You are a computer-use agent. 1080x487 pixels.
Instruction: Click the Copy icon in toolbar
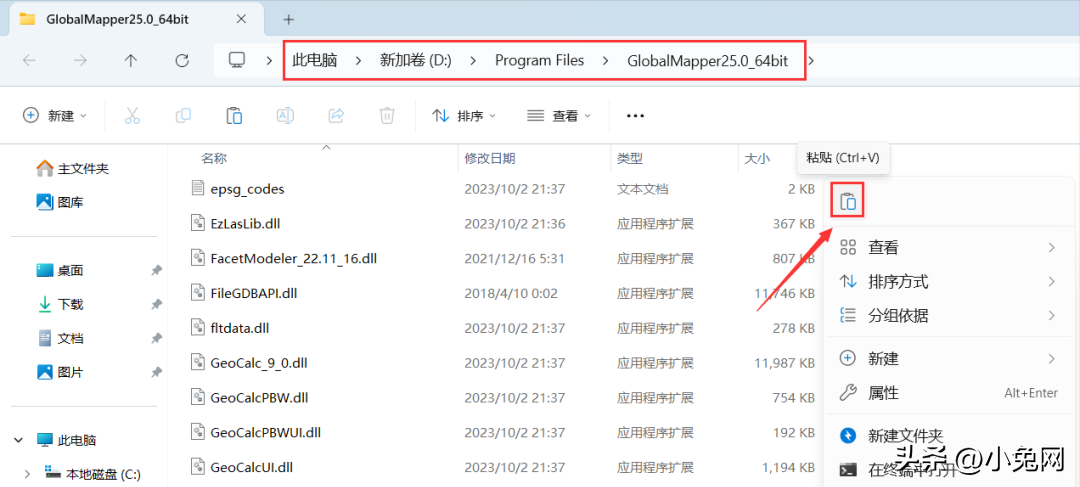pos(183,116)
